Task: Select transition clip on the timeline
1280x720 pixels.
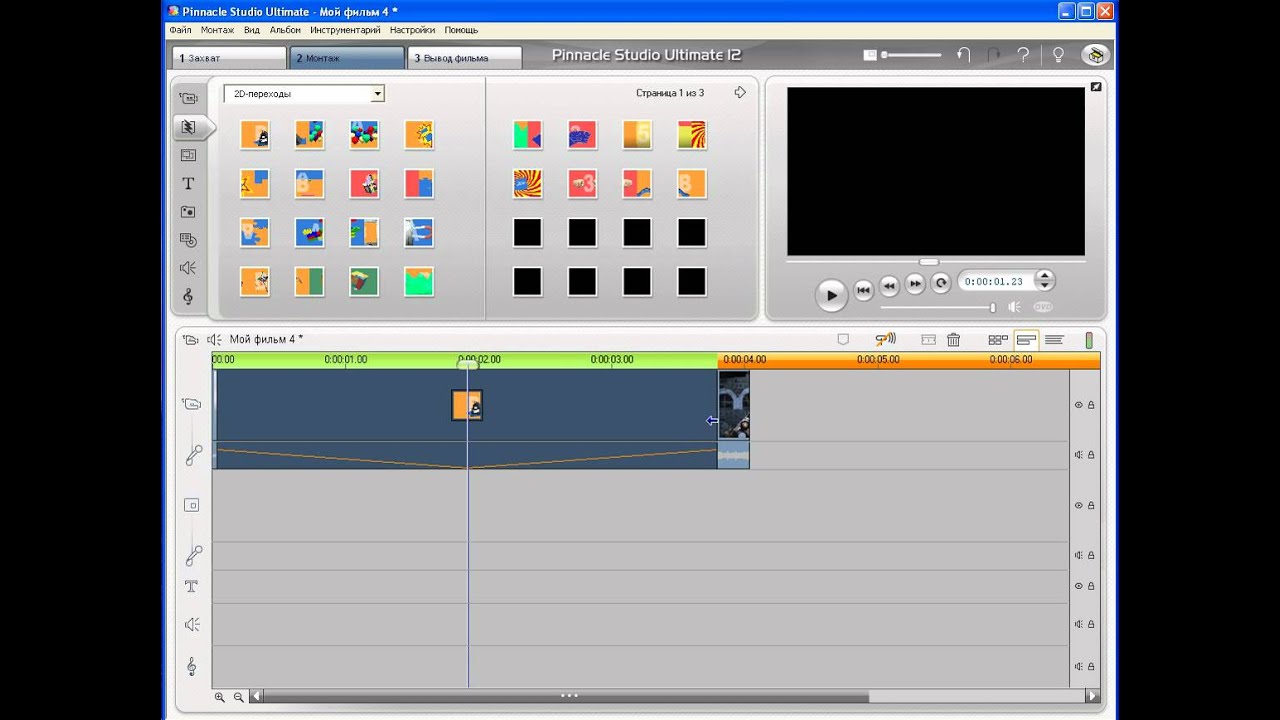Action: coord(467,405)
